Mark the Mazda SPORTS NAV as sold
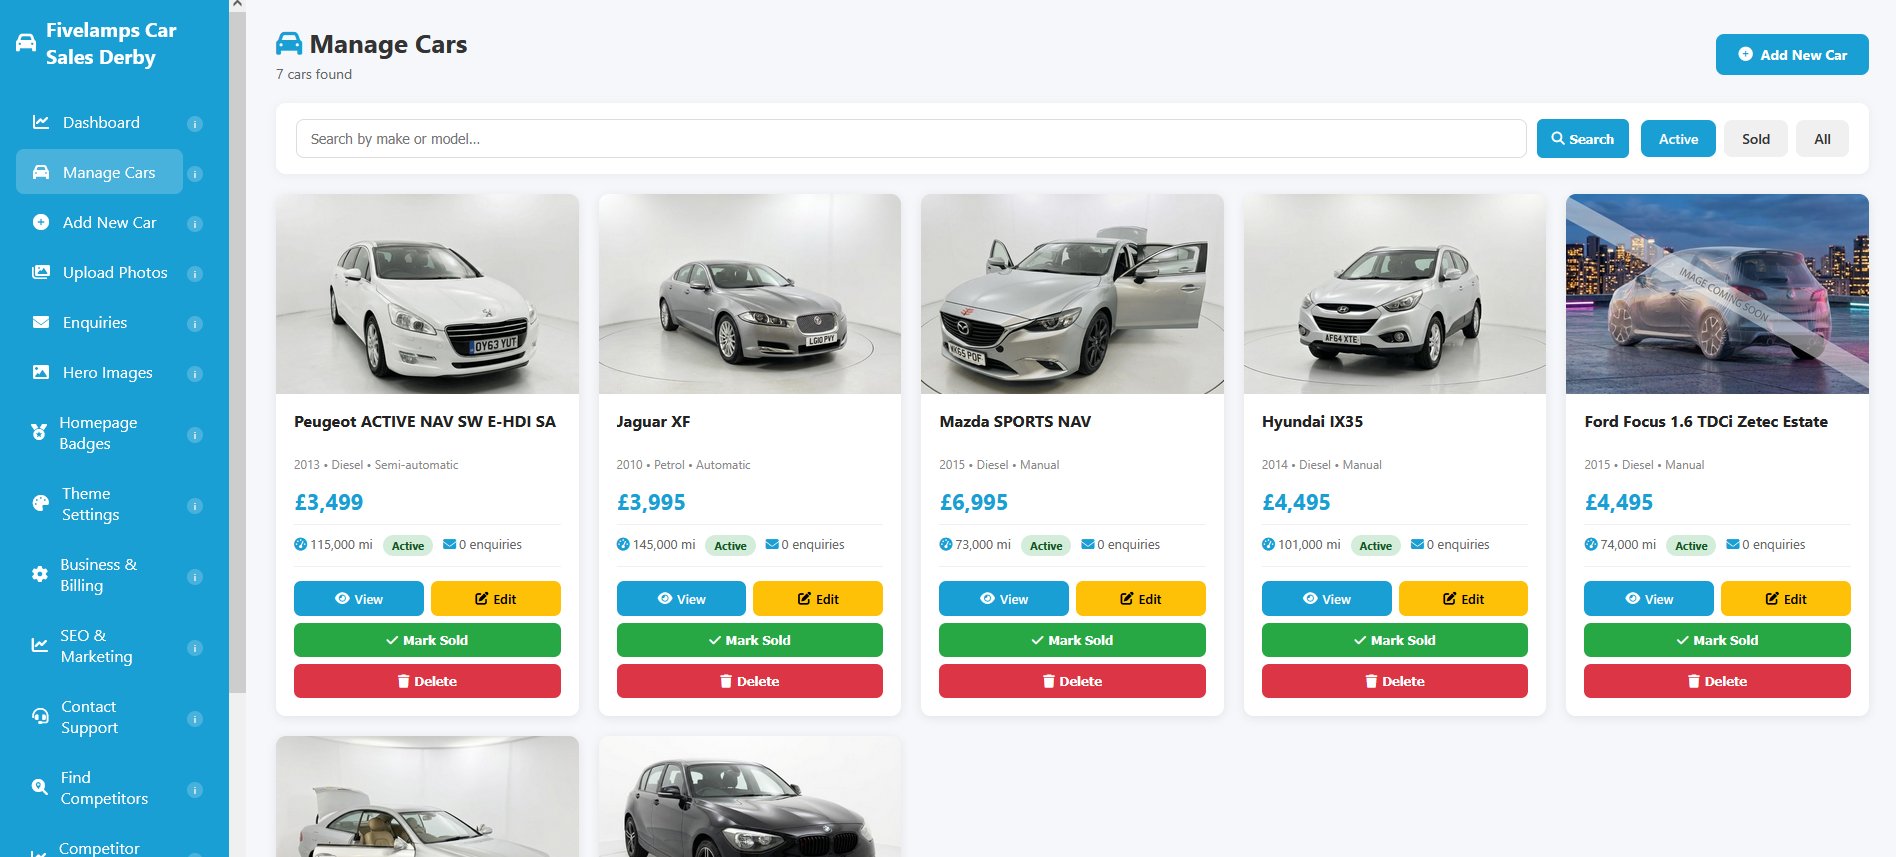This screenshot has height=857, width=1896. [x=1072, y=640]
